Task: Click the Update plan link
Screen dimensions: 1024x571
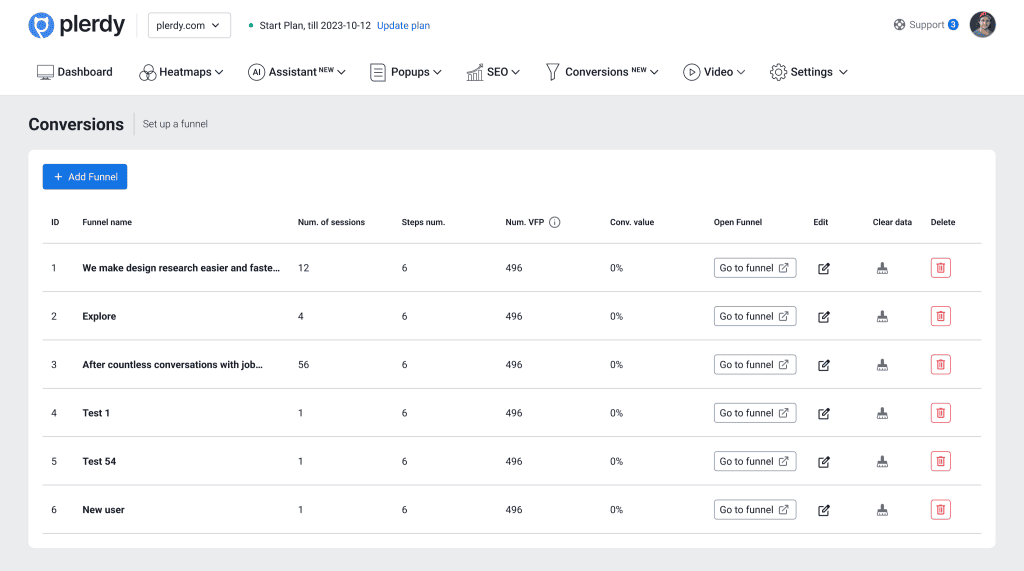Action: pyautogui.click(x=403, y=26)
